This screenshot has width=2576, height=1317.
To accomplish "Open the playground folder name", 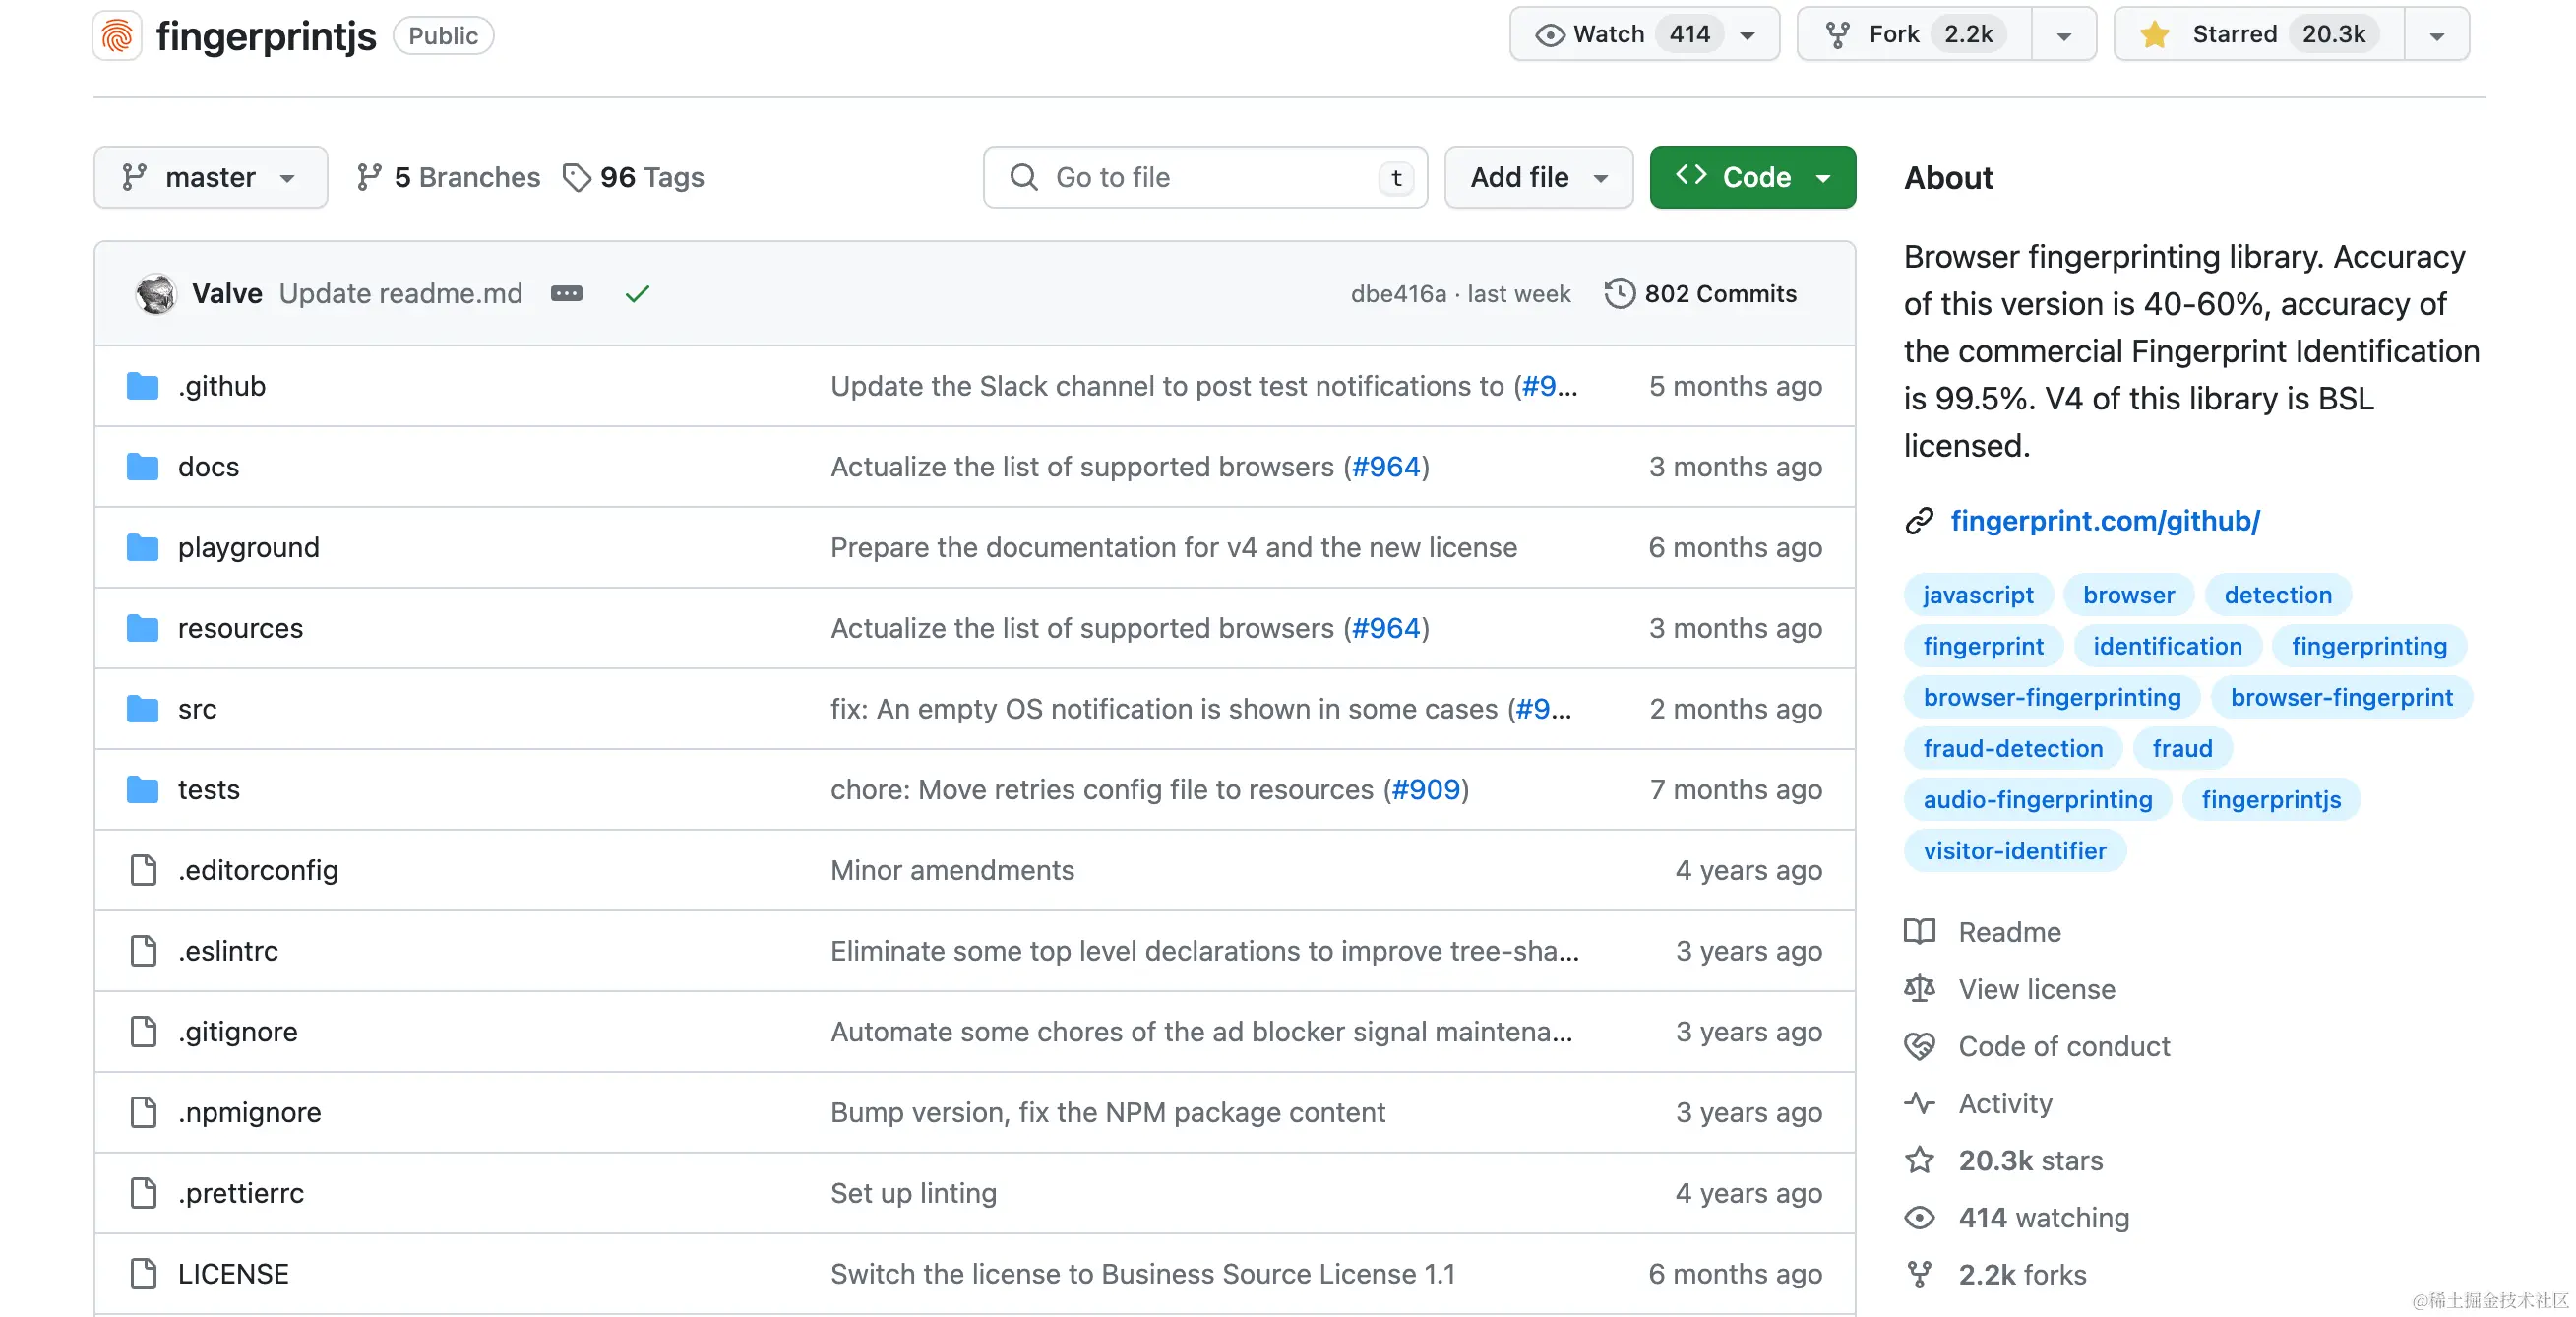I will pos(248,547).
